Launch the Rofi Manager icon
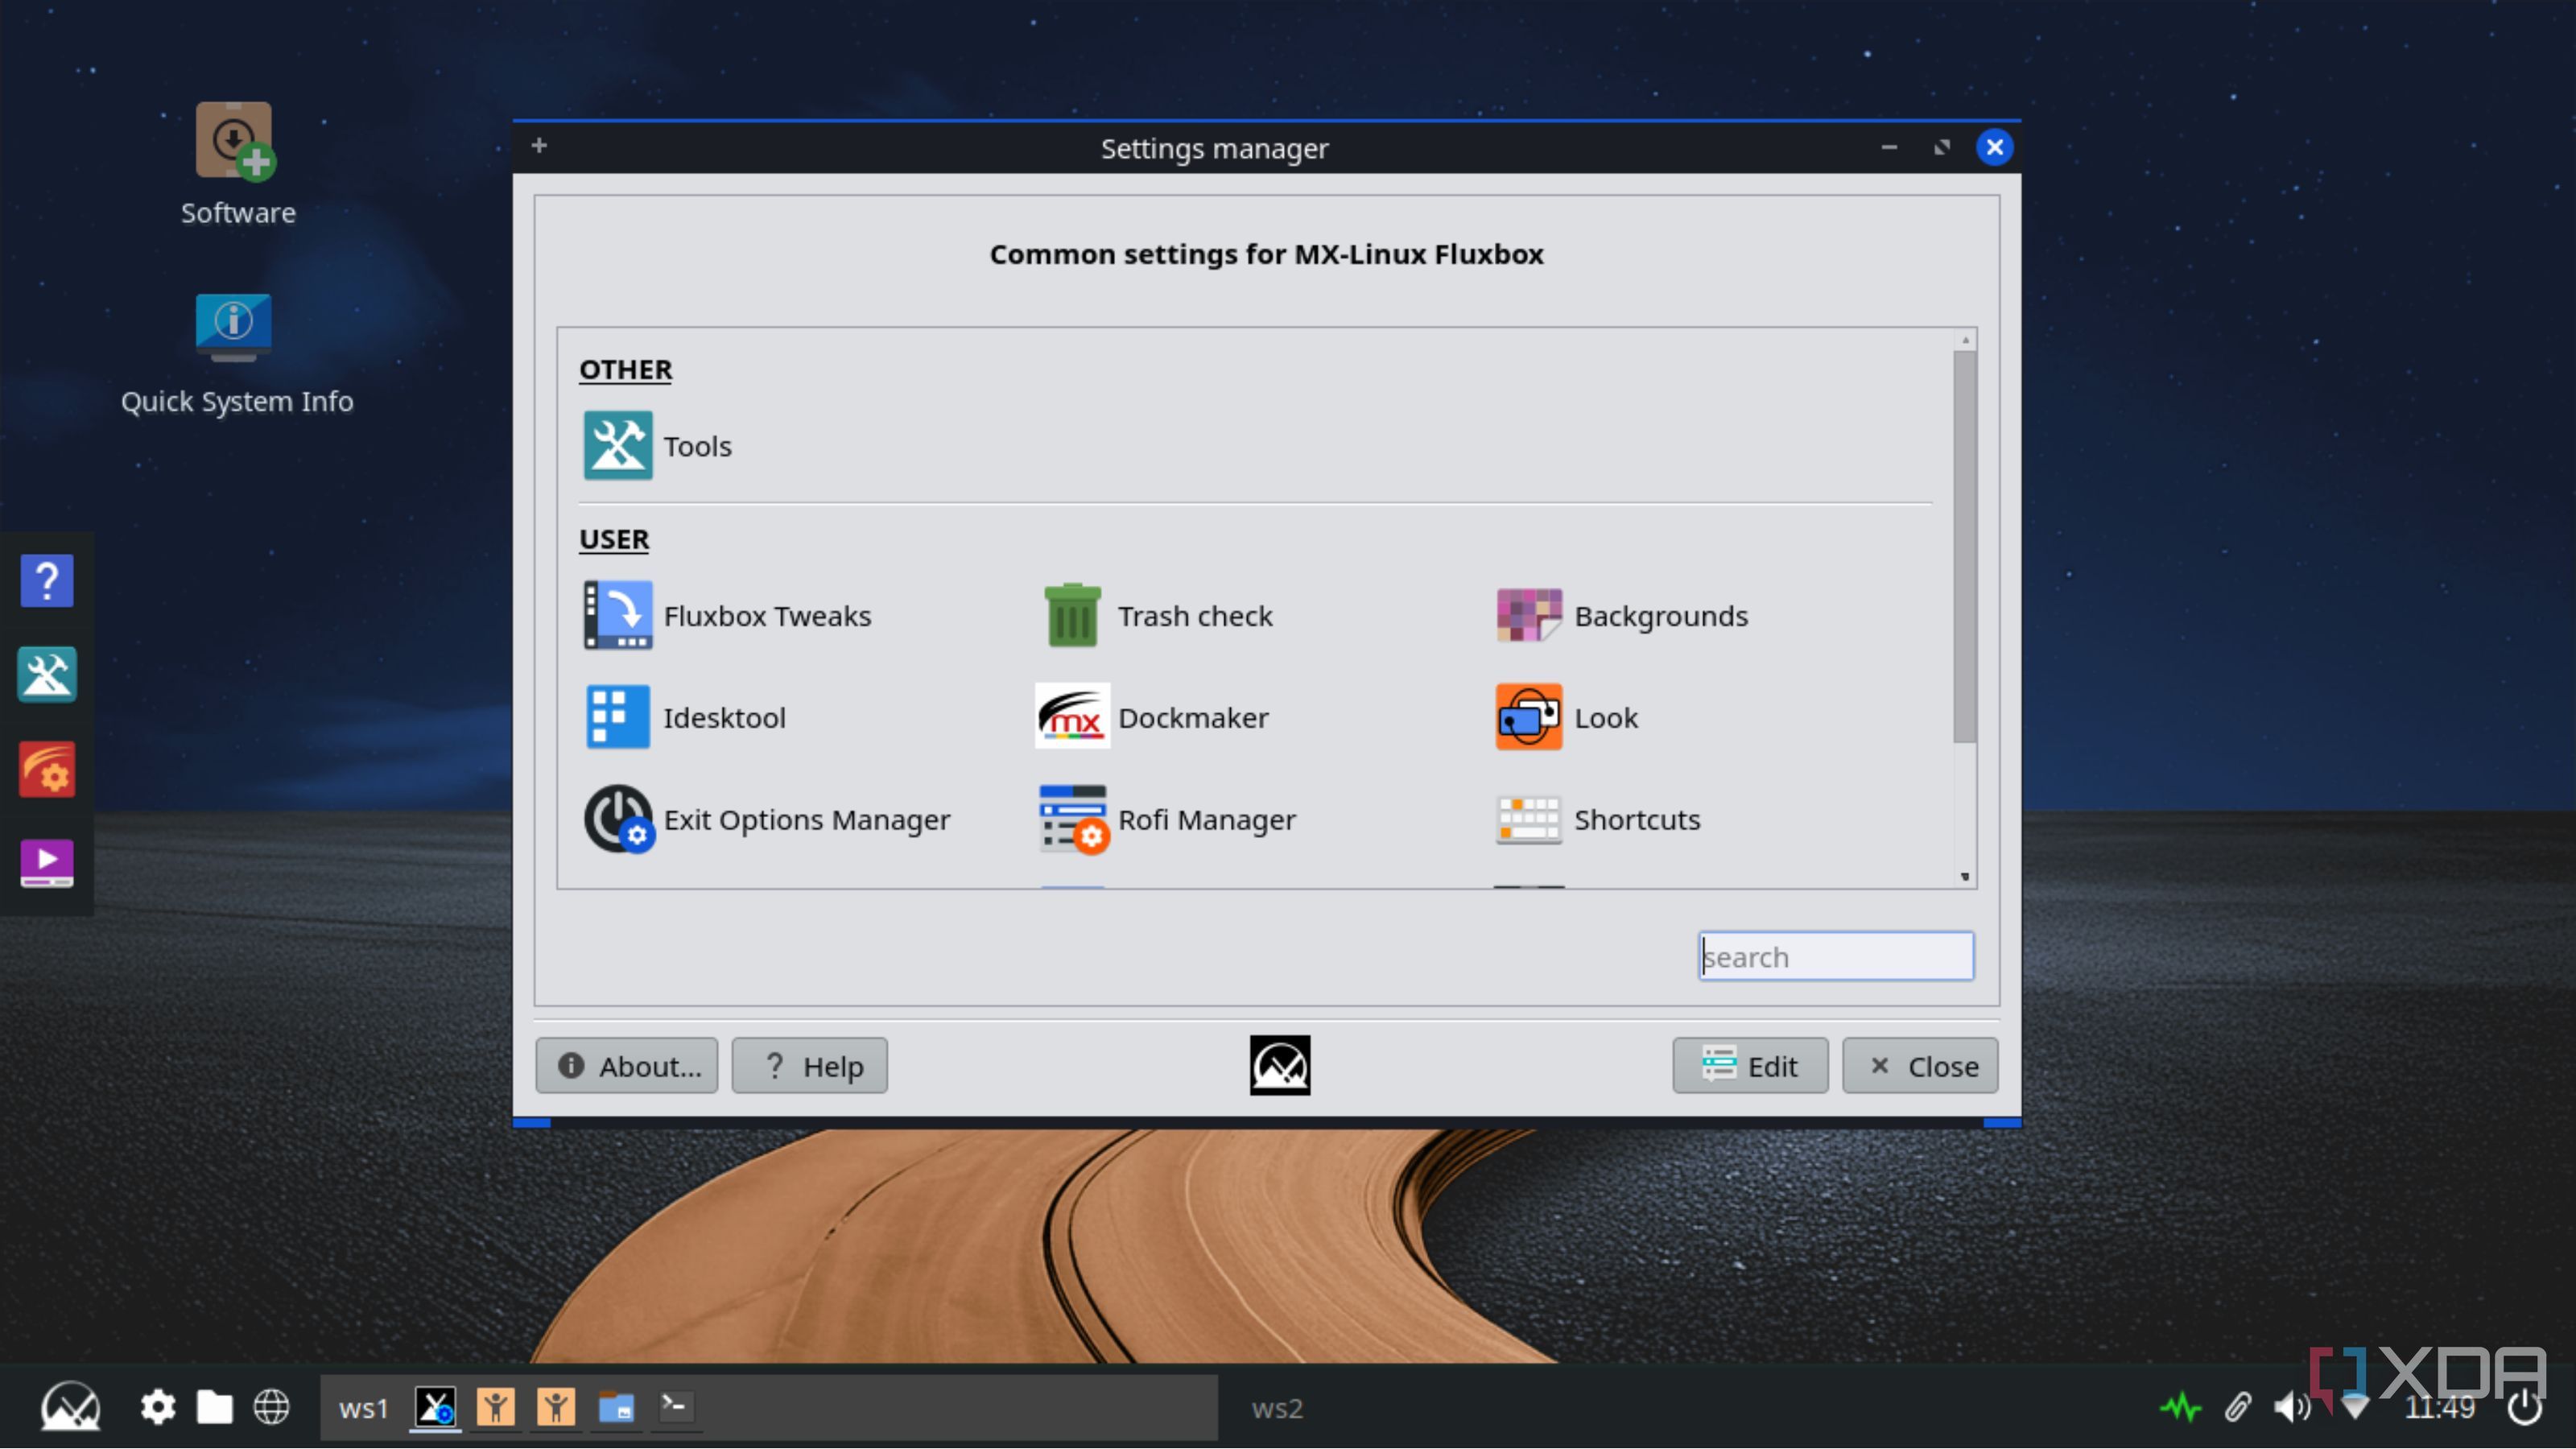This screenshot has height=1449, width=2576. [x=1074, y=819]
